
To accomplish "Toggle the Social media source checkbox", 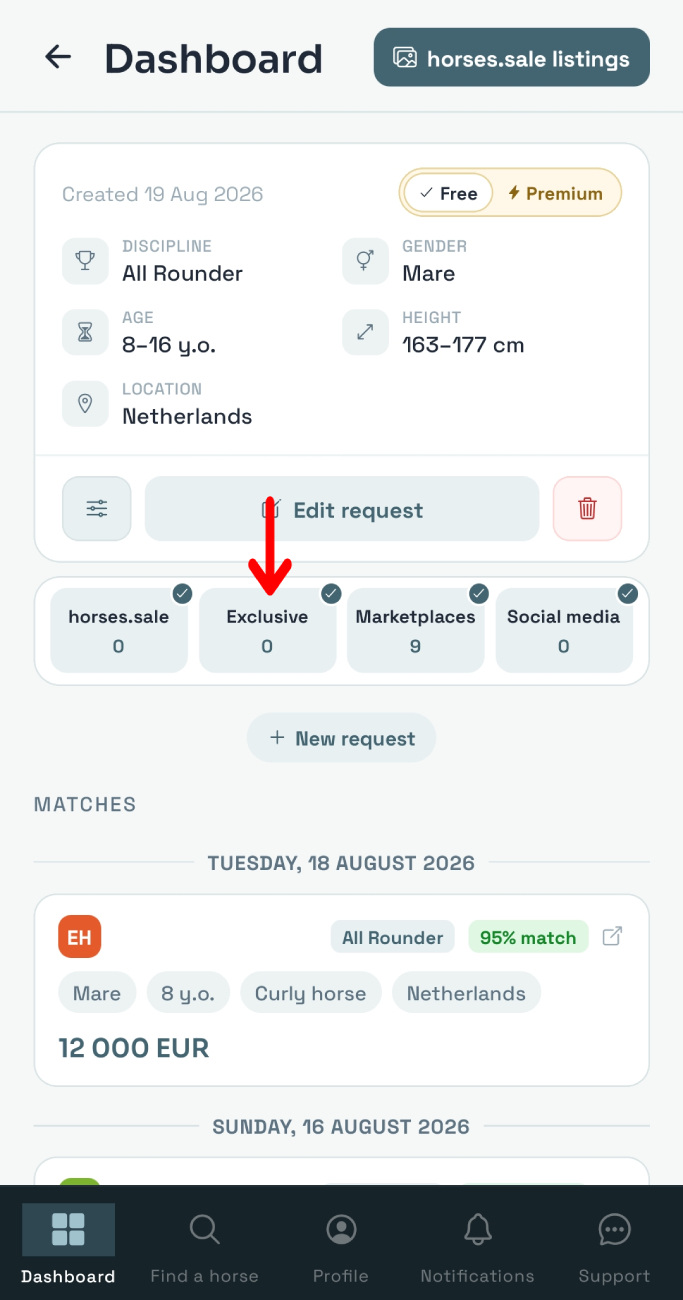I will tap(627, 594).
